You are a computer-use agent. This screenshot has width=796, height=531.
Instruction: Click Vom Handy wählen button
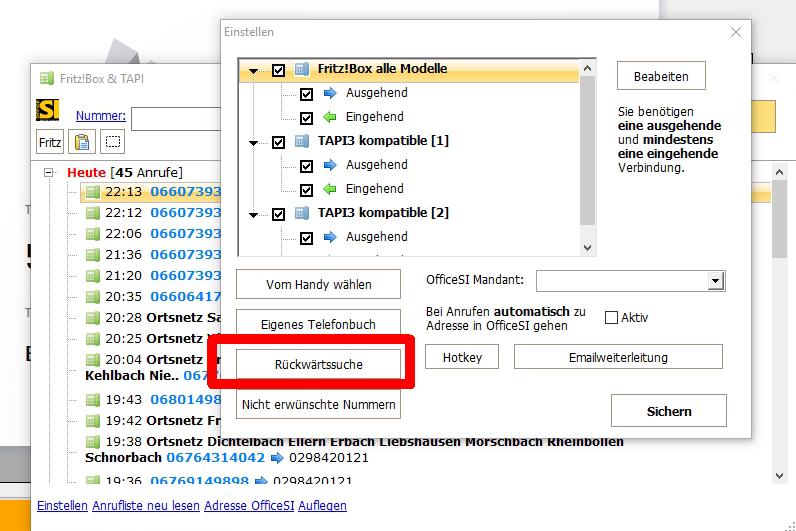pos(318,284)
